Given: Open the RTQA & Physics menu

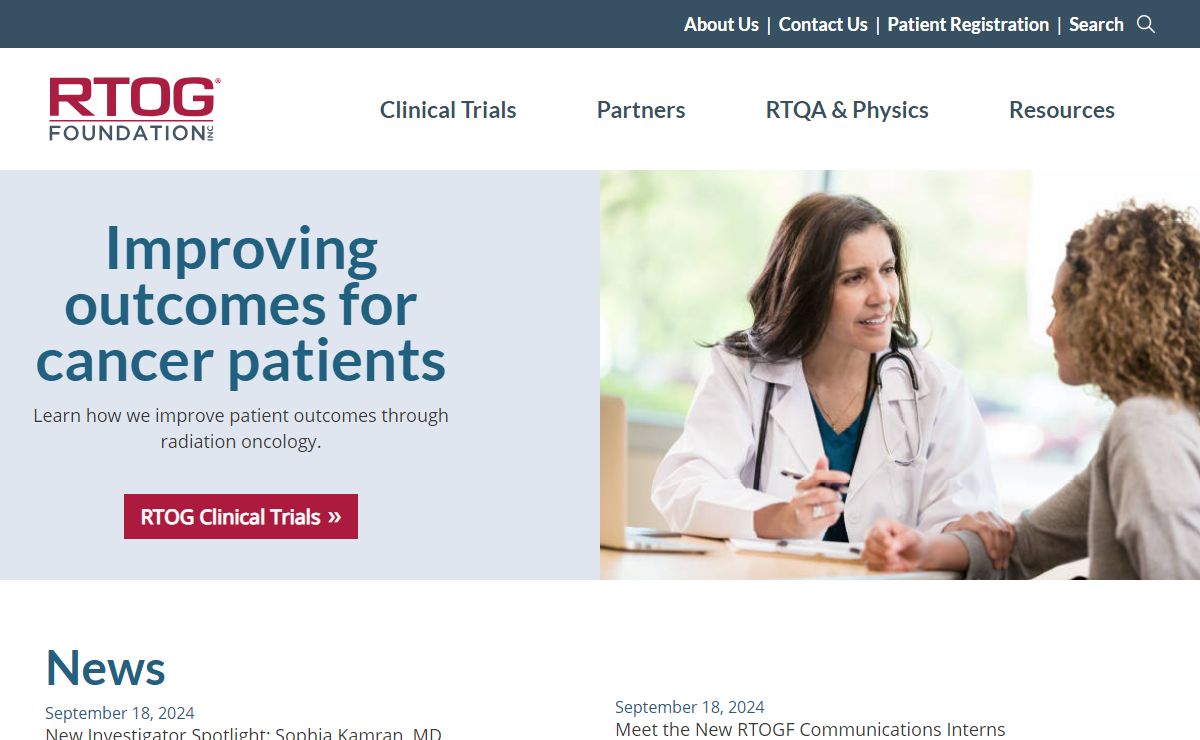Looking at the screenshot, I should tap(847, 110).
